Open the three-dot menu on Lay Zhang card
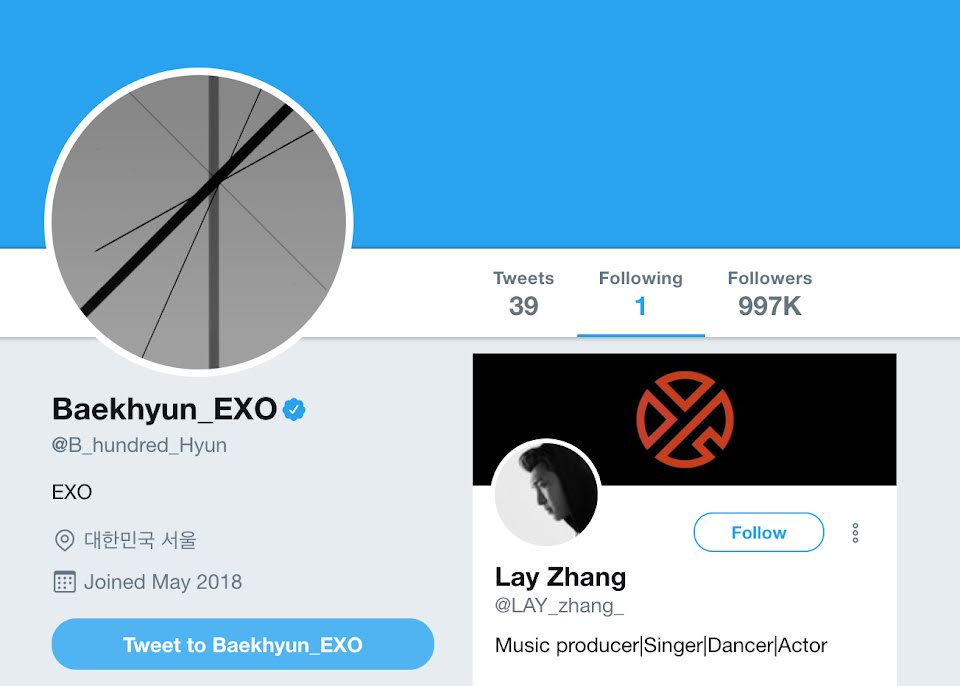The height and width of the screenshot is (686, 960). point(855,533)
